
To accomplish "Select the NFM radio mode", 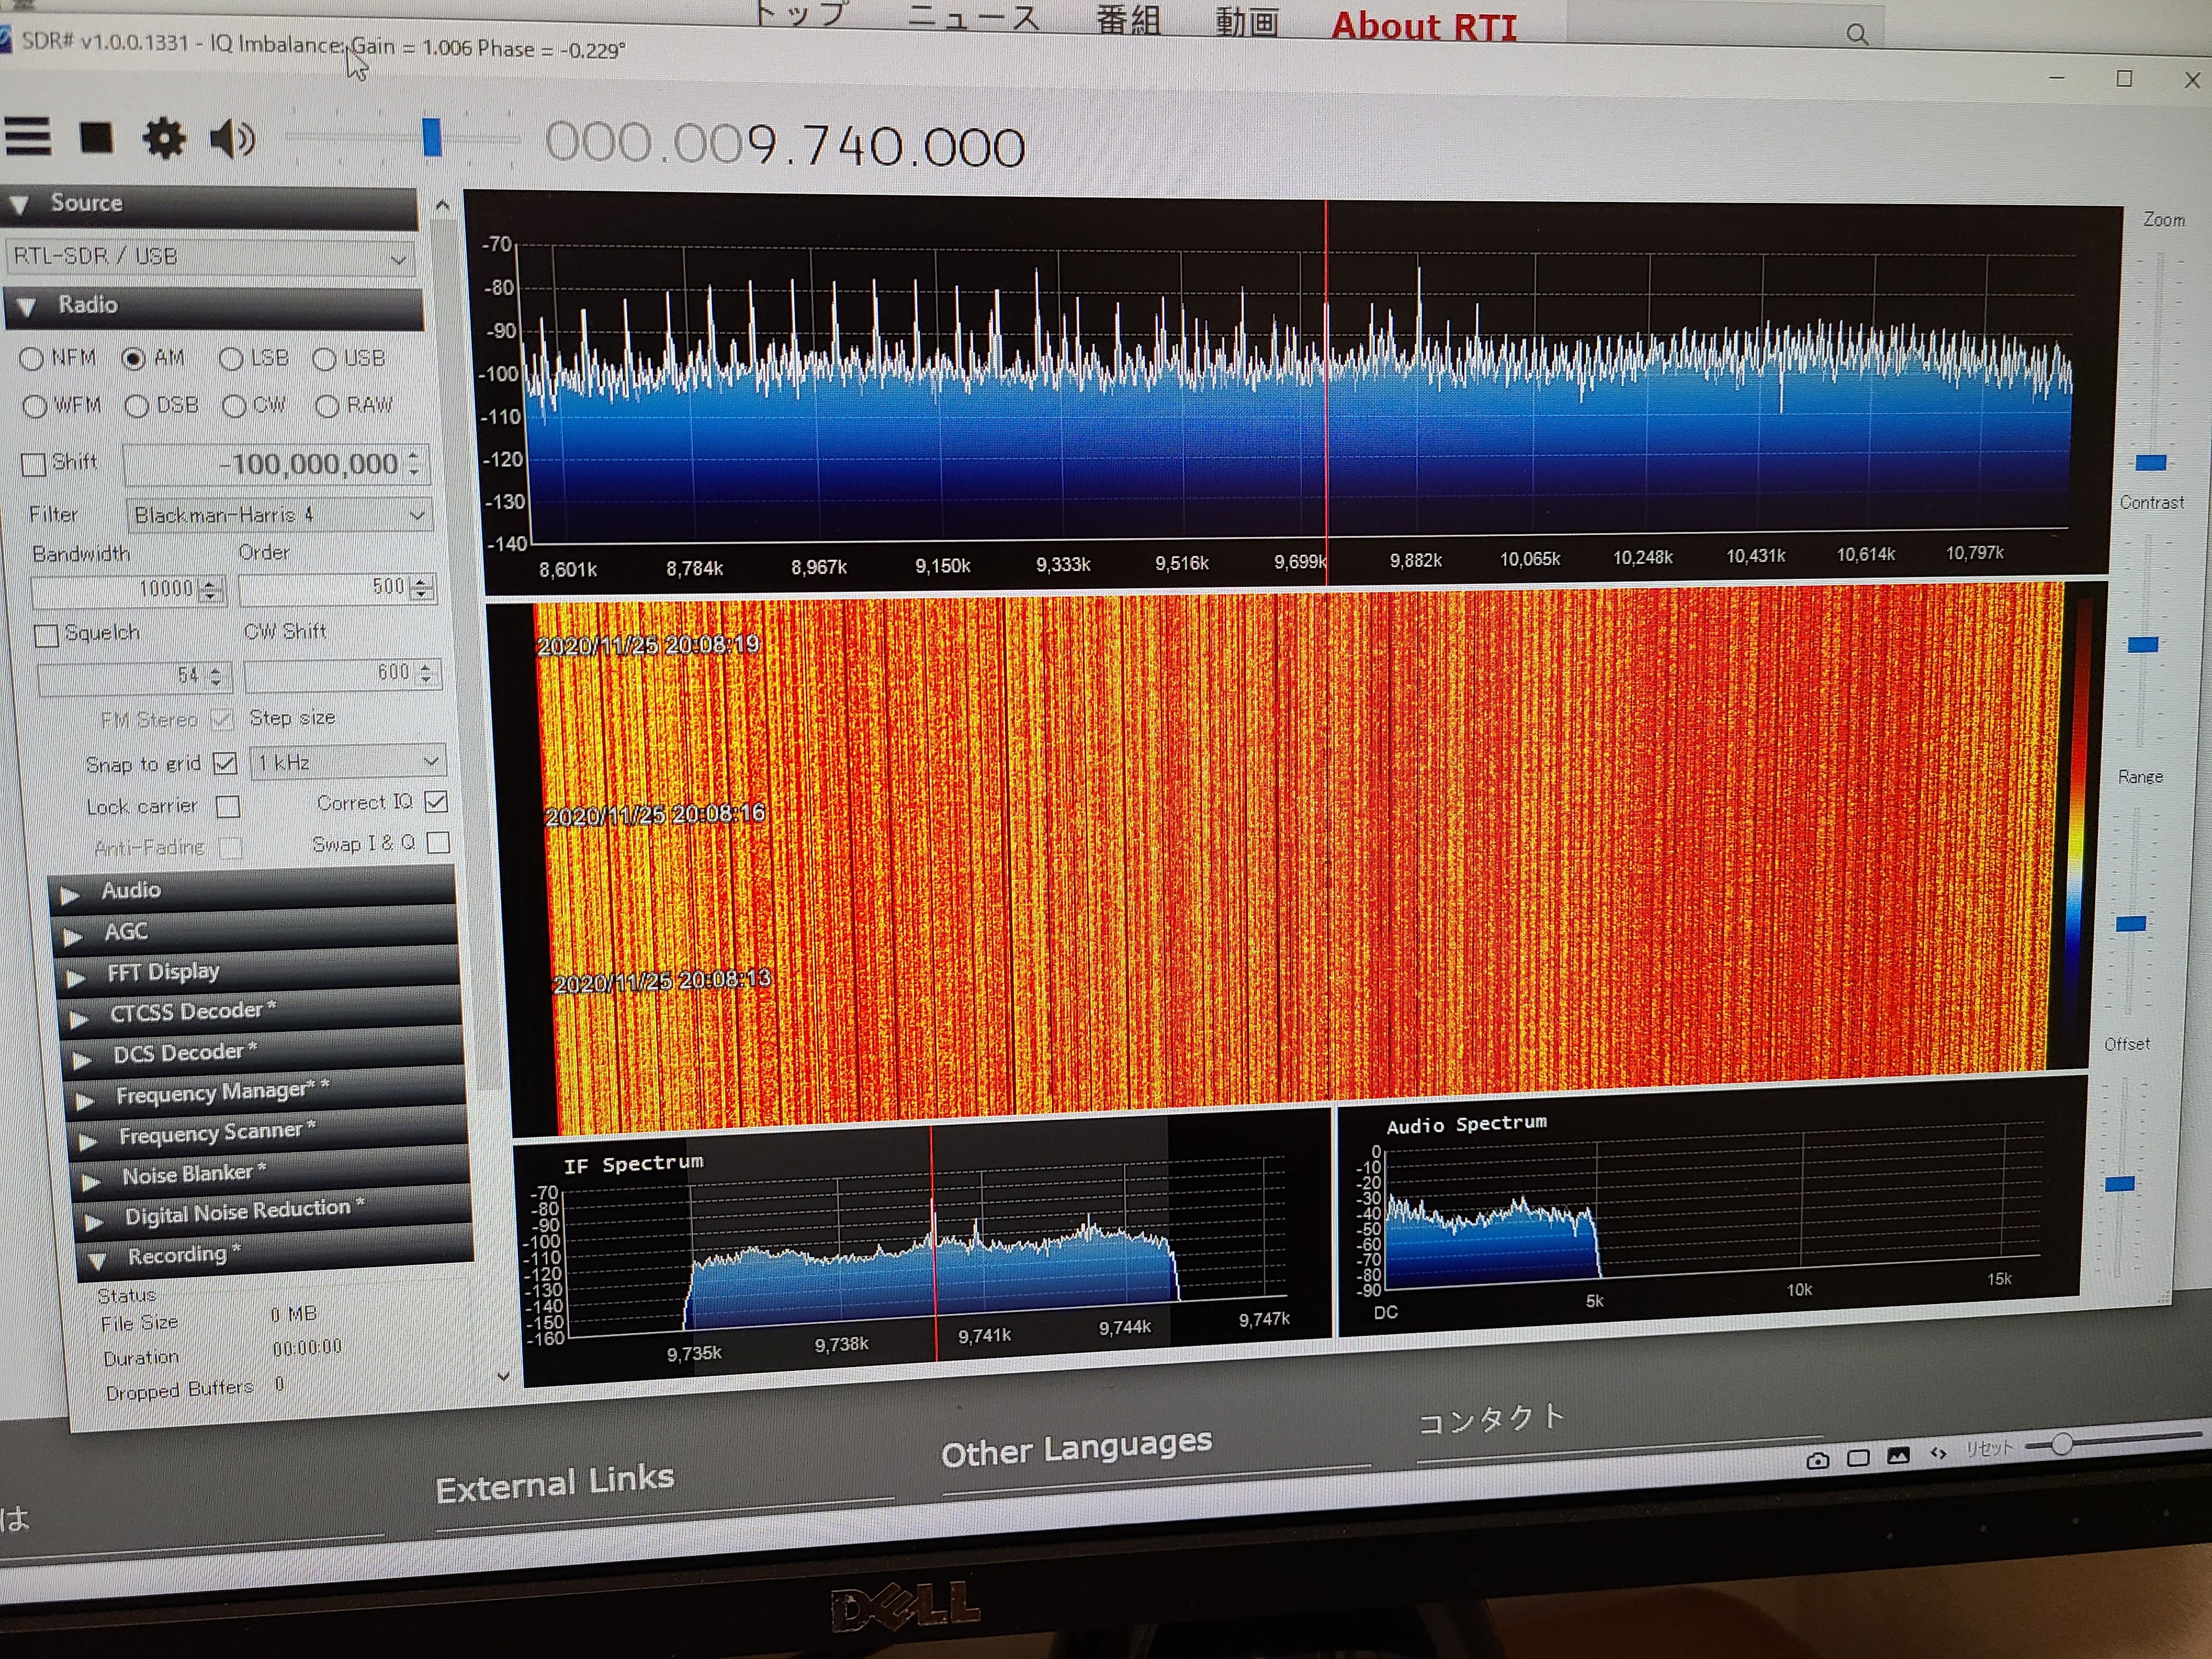I will [31, 358].
